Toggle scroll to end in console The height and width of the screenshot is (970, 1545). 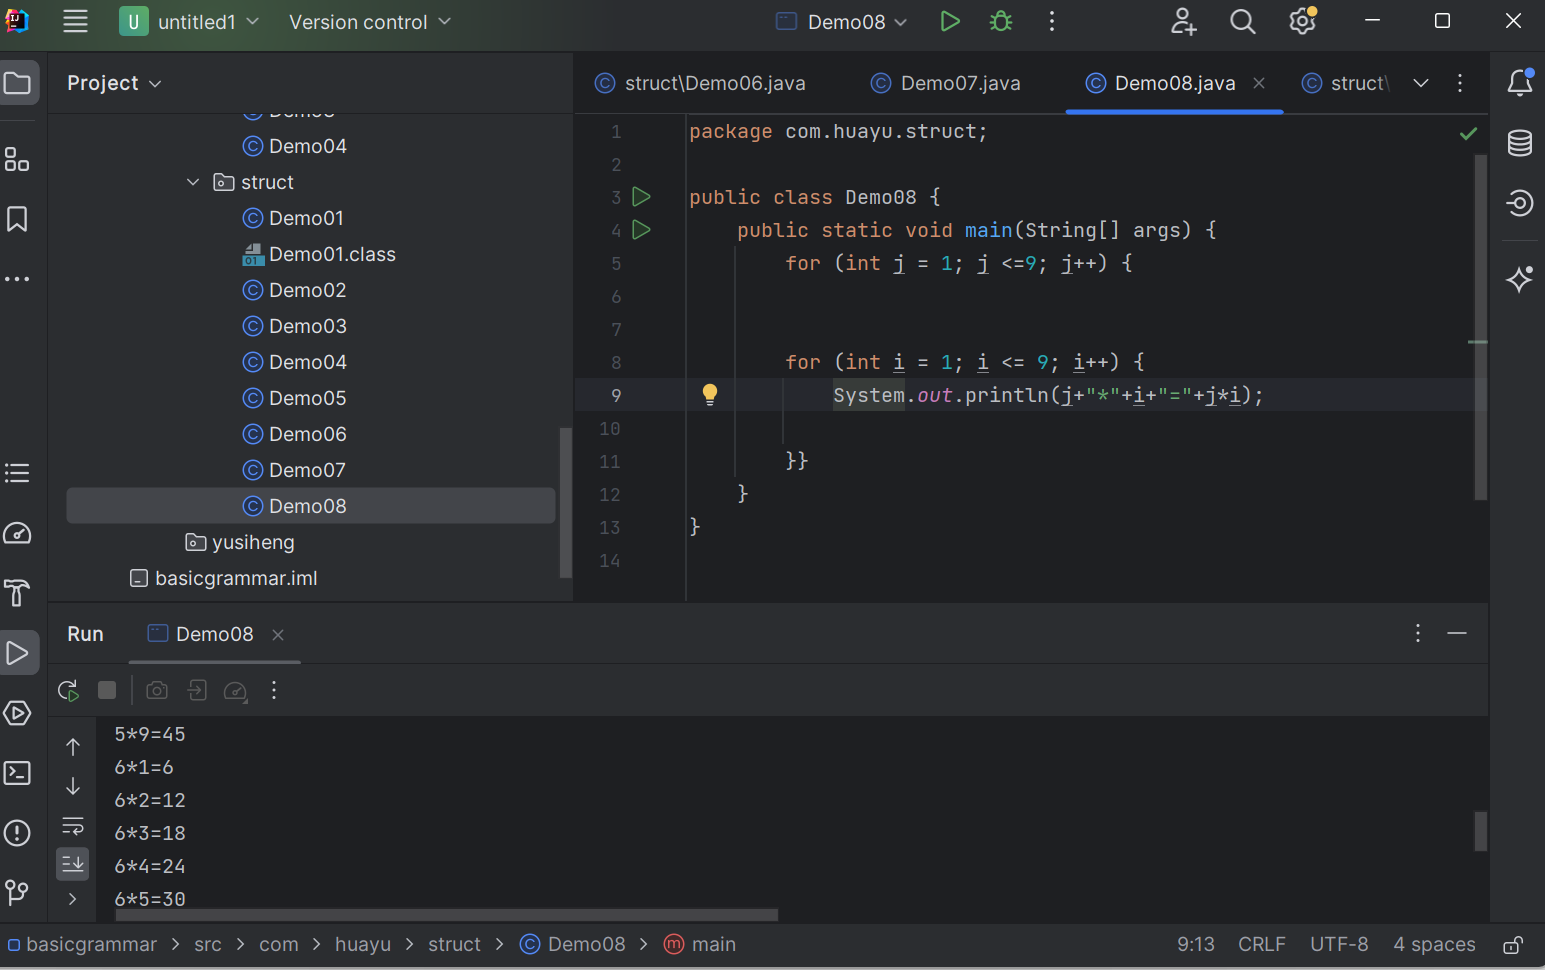coord(73,863)
